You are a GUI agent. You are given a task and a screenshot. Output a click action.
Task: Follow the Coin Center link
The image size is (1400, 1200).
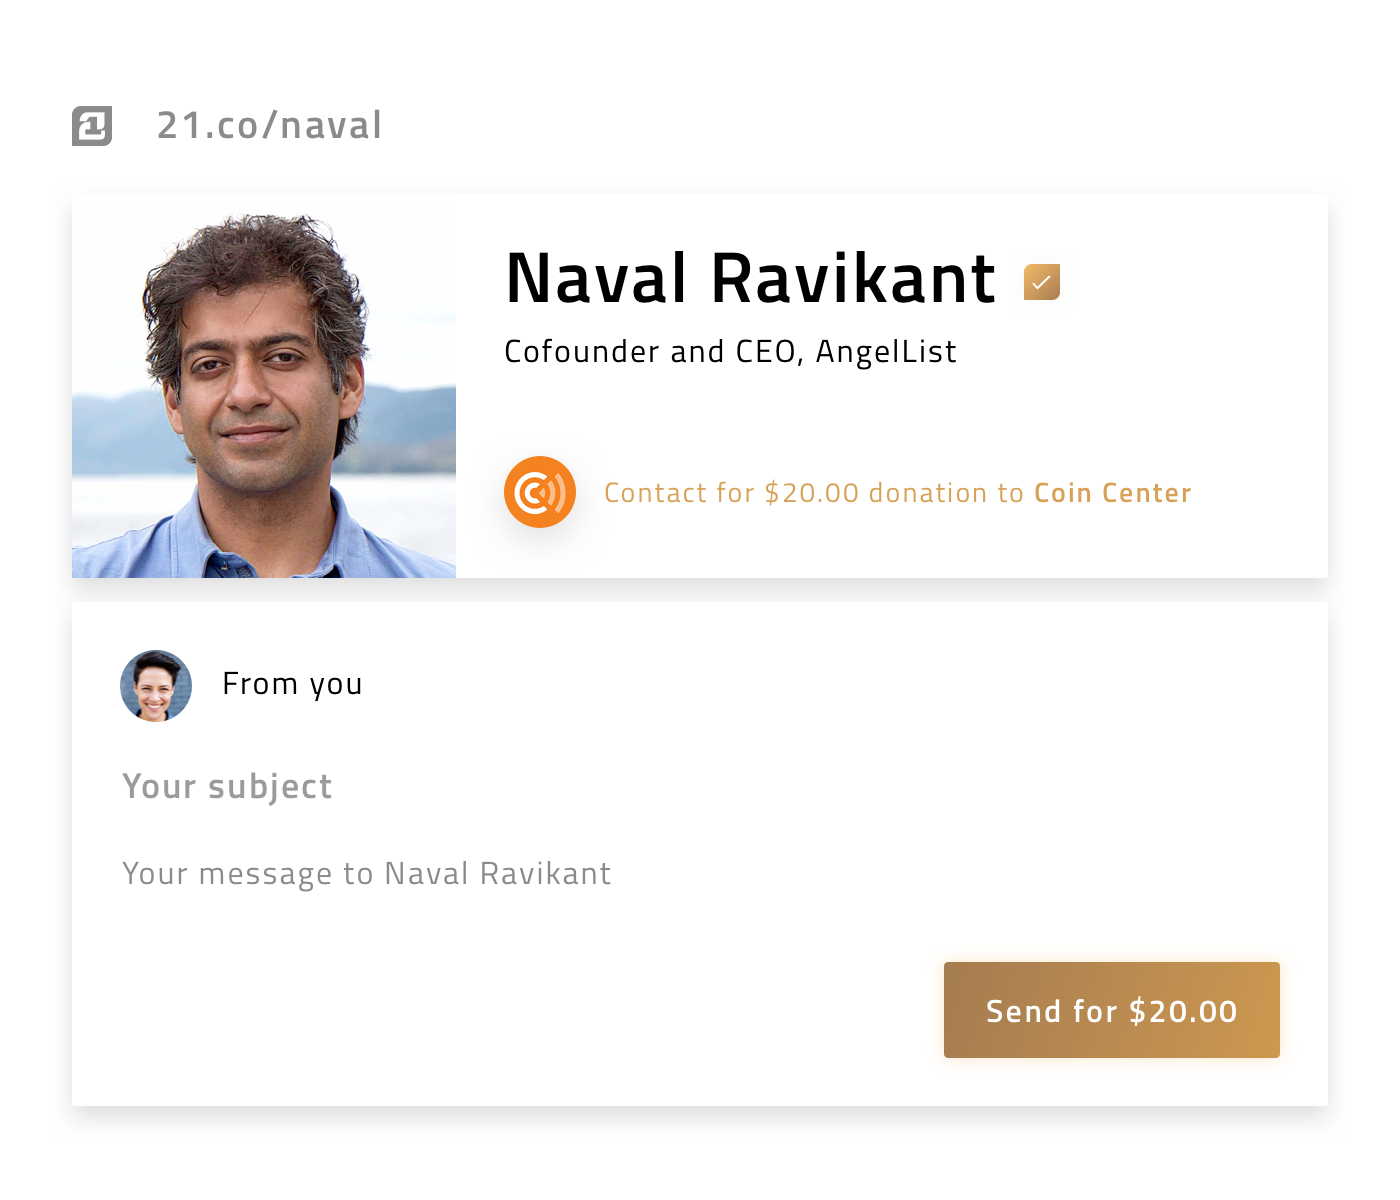tap(1113, 493)
